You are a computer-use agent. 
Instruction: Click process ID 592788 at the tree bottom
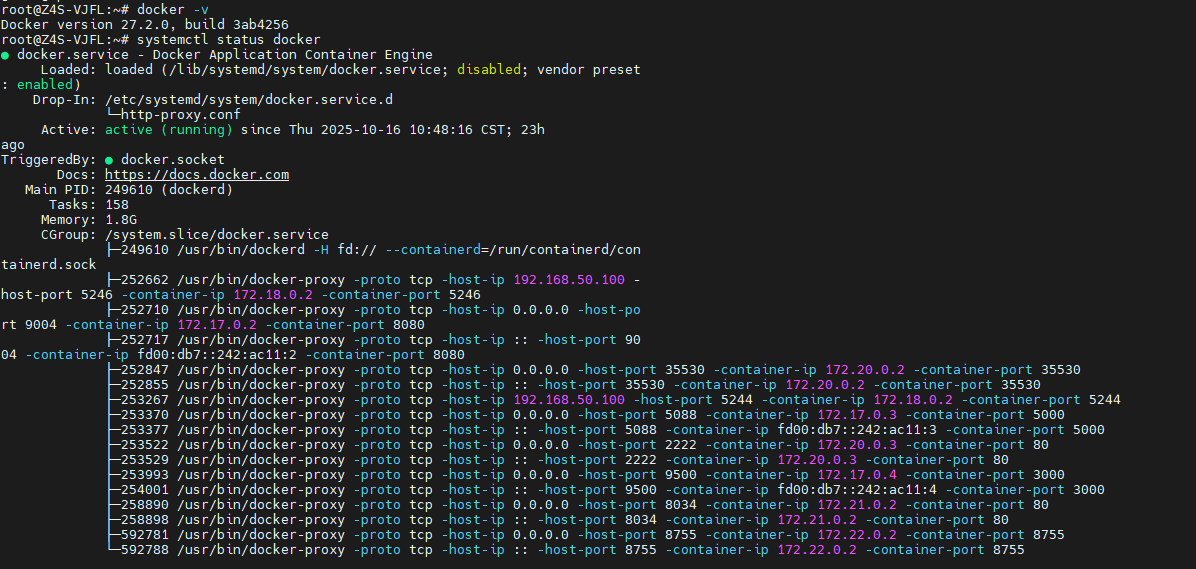[x=144, y=550]
